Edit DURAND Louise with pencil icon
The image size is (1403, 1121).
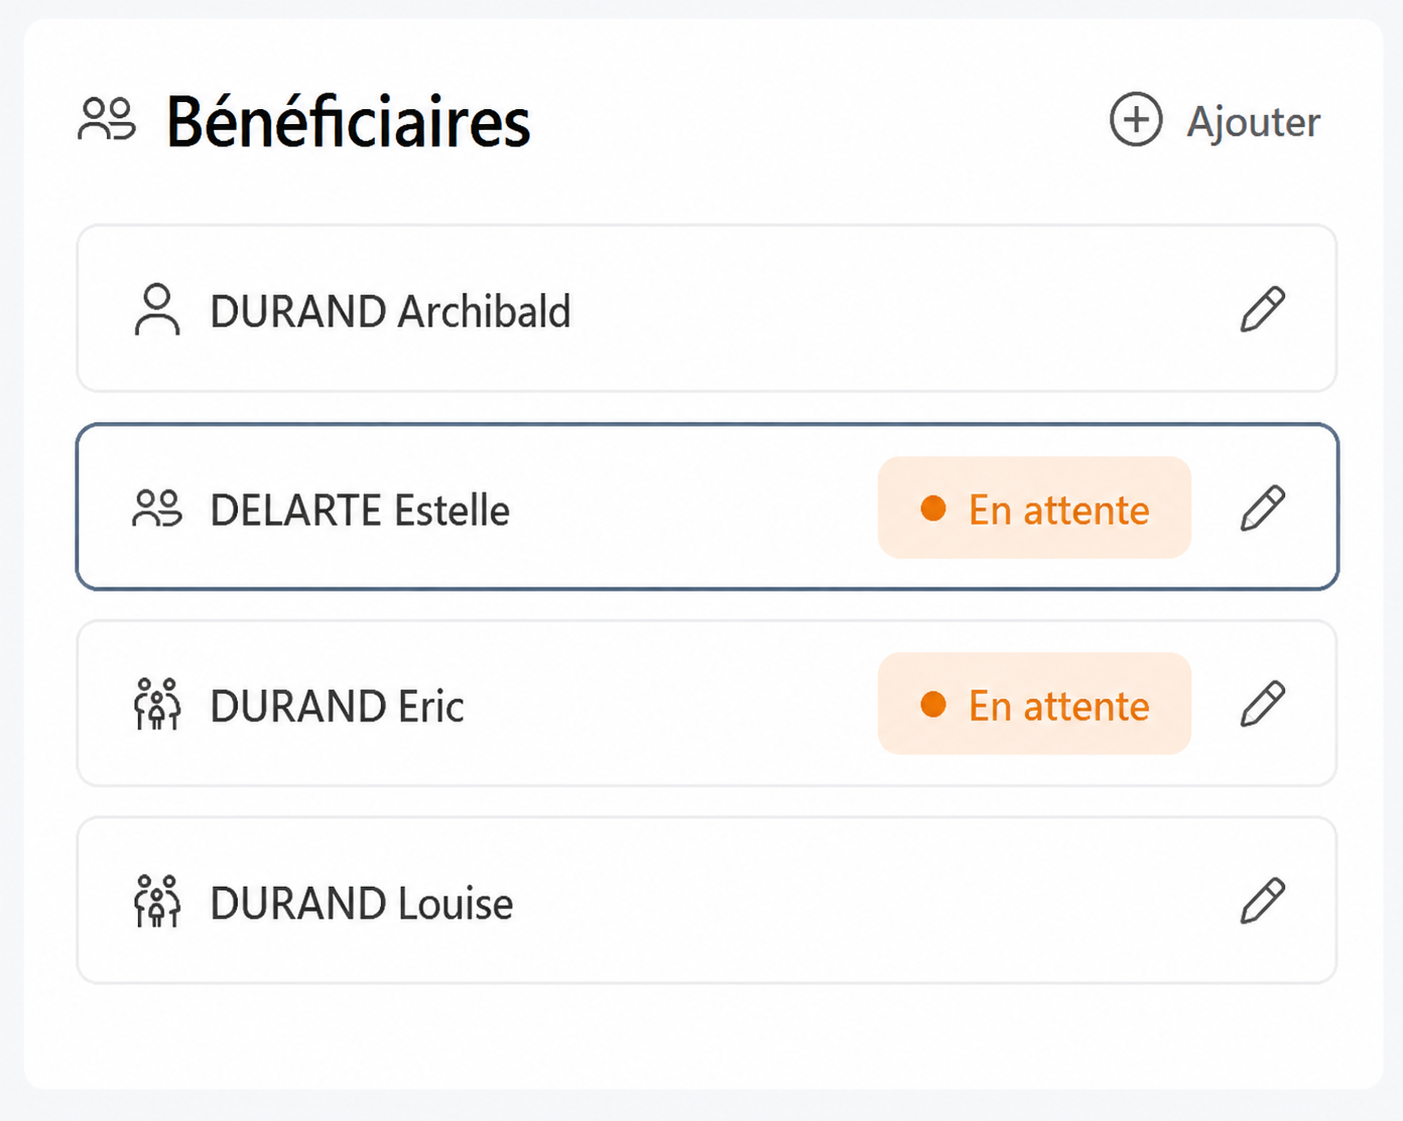point(1262,901)
